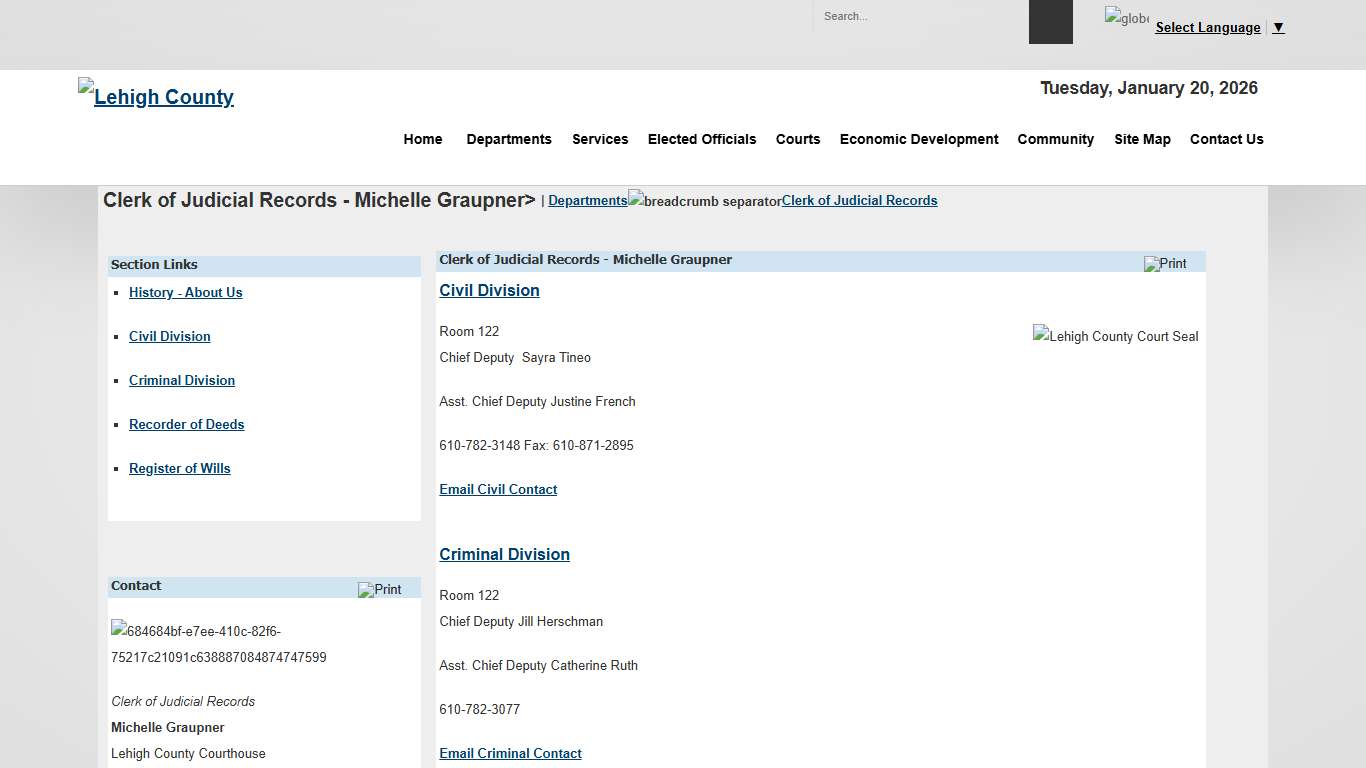This screenshot has height=768, width=1366.
Task: Click the dark search submit button
Action: 1050,22
